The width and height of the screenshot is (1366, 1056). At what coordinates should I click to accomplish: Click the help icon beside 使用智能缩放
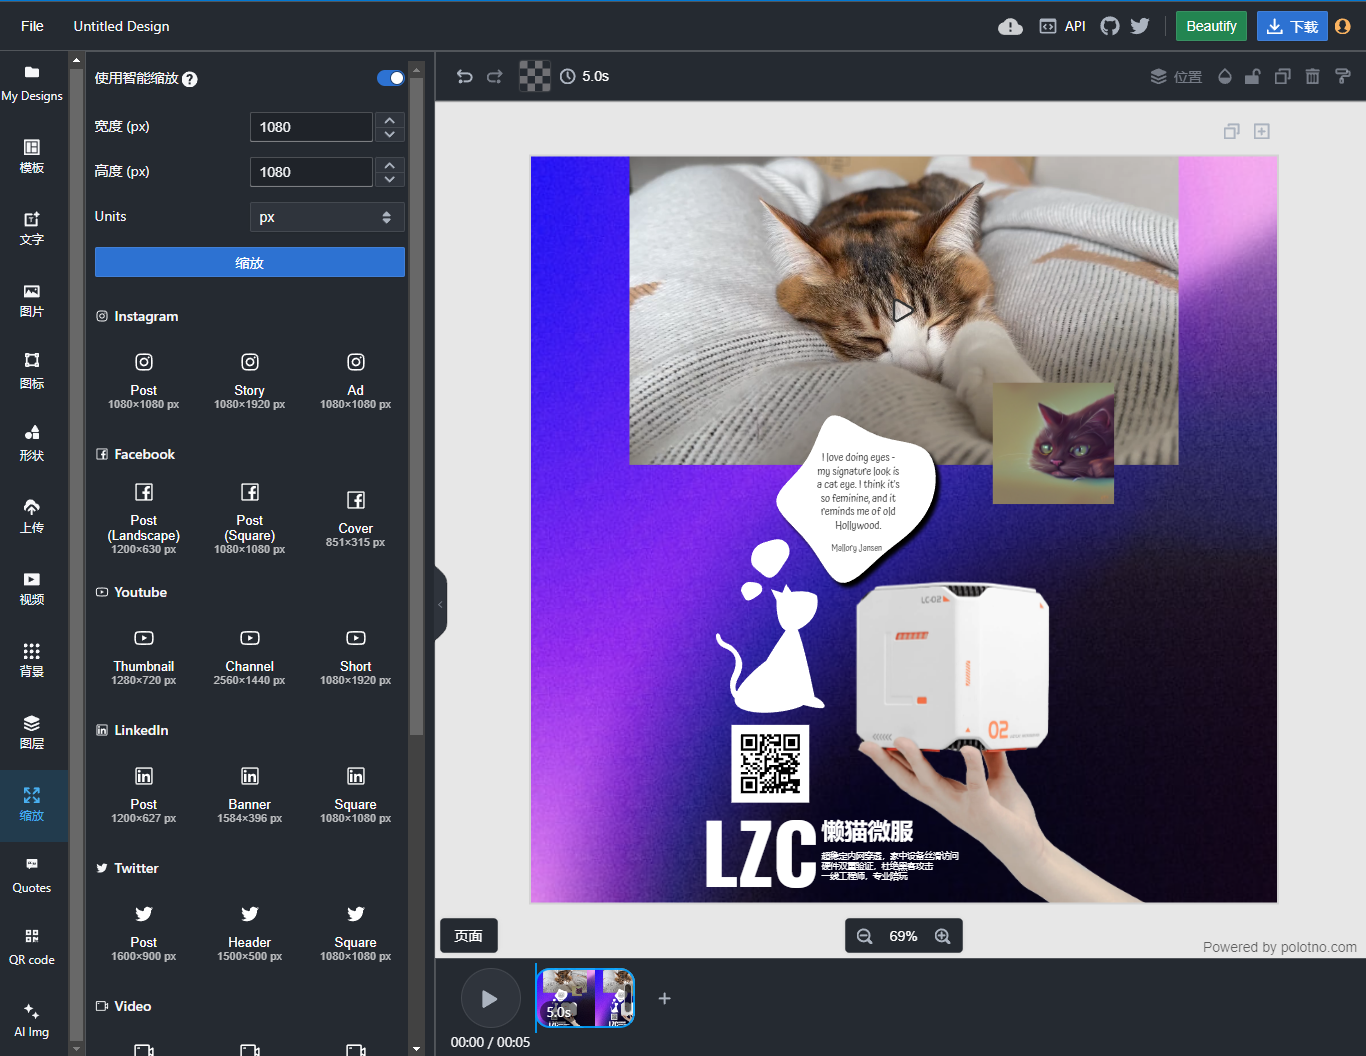point(190,79)
